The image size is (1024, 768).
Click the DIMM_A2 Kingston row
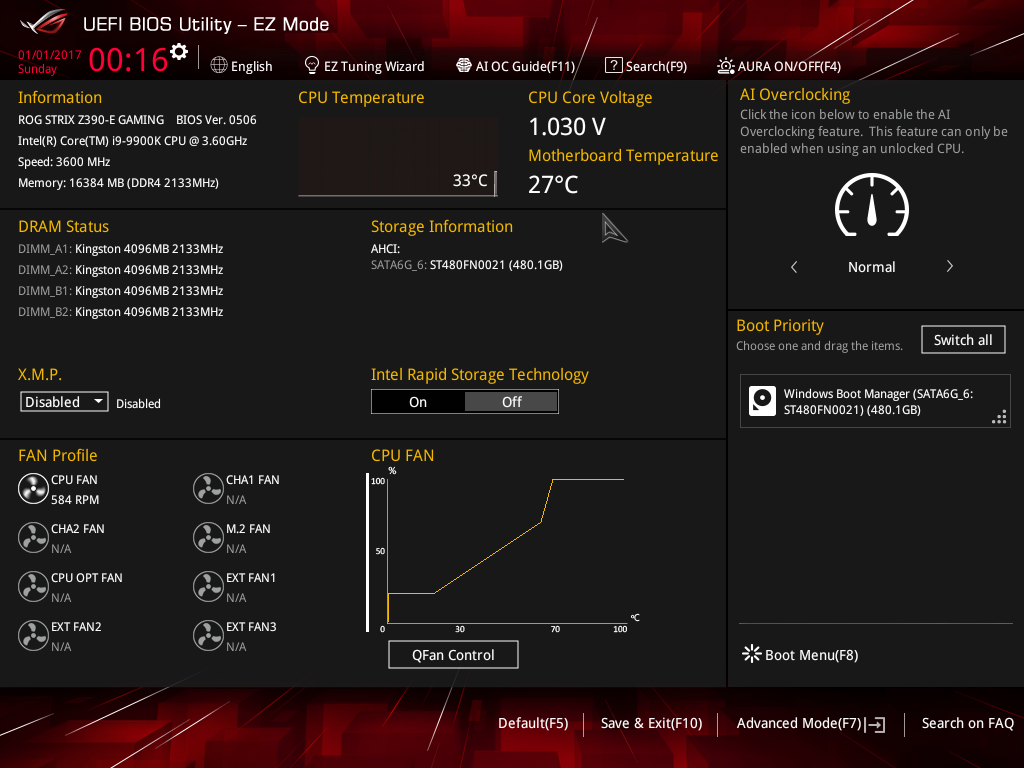[x=121, y=269]
